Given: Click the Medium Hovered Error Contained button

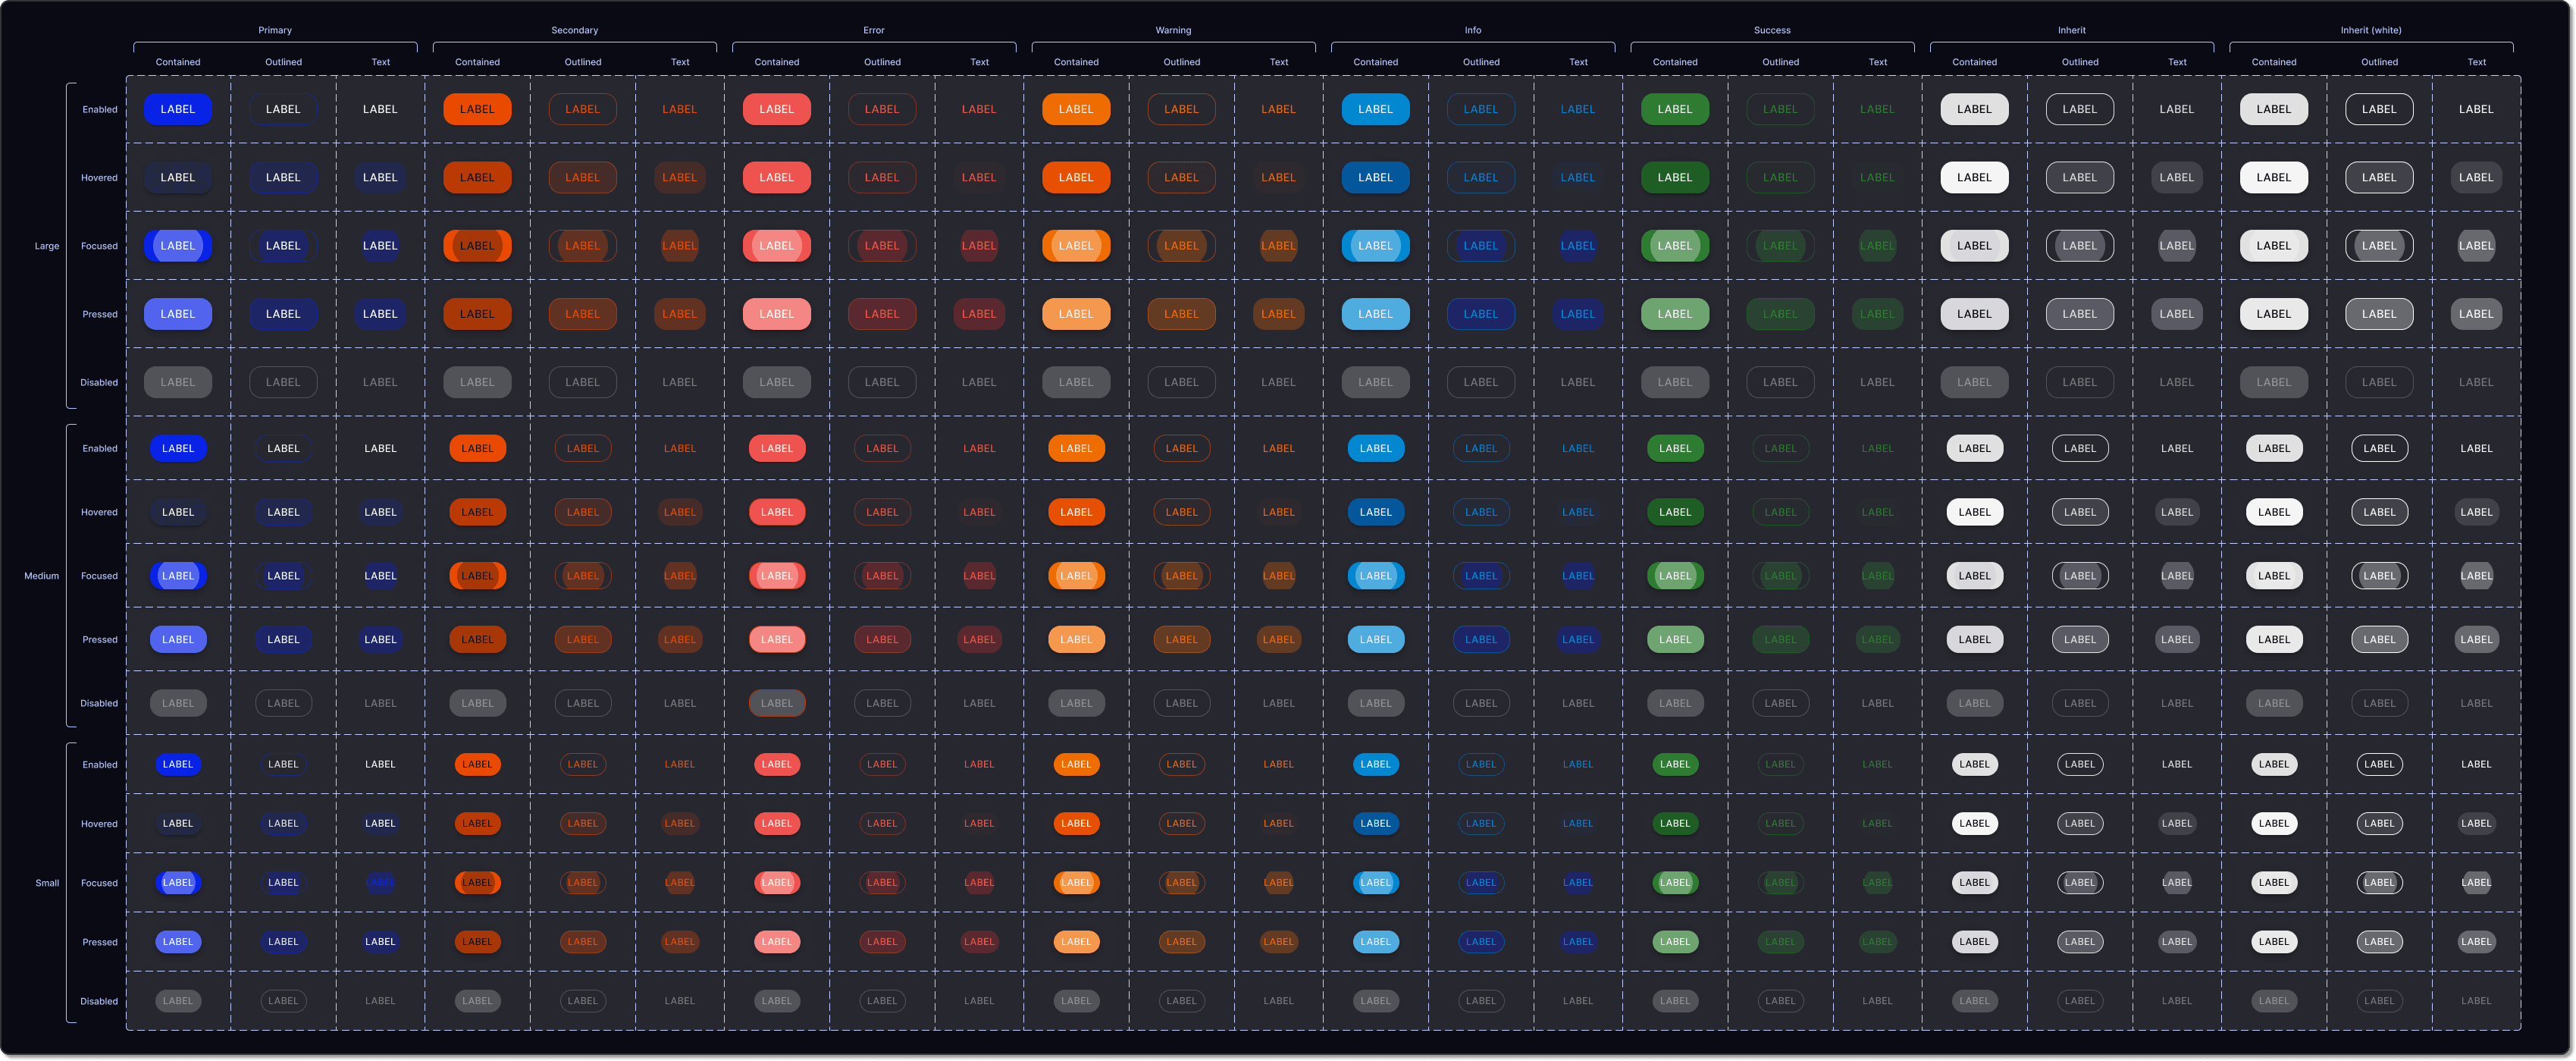Looking at the screenshot, I should (776, 512).
